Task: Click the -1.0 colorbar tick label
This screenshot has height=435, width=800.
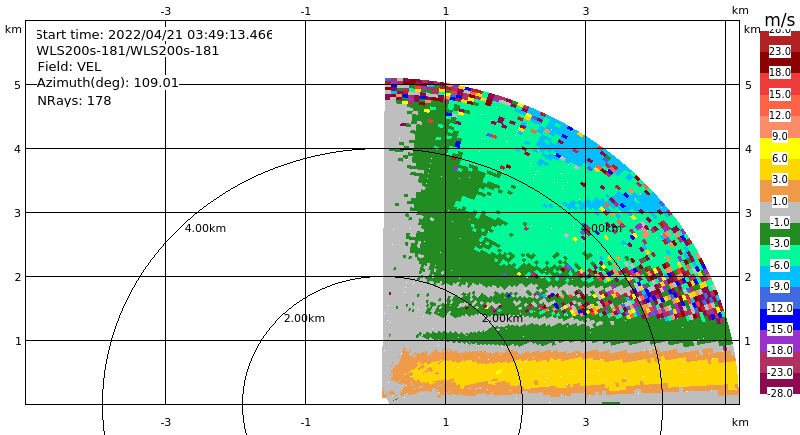Action: (x=780, y=222)
